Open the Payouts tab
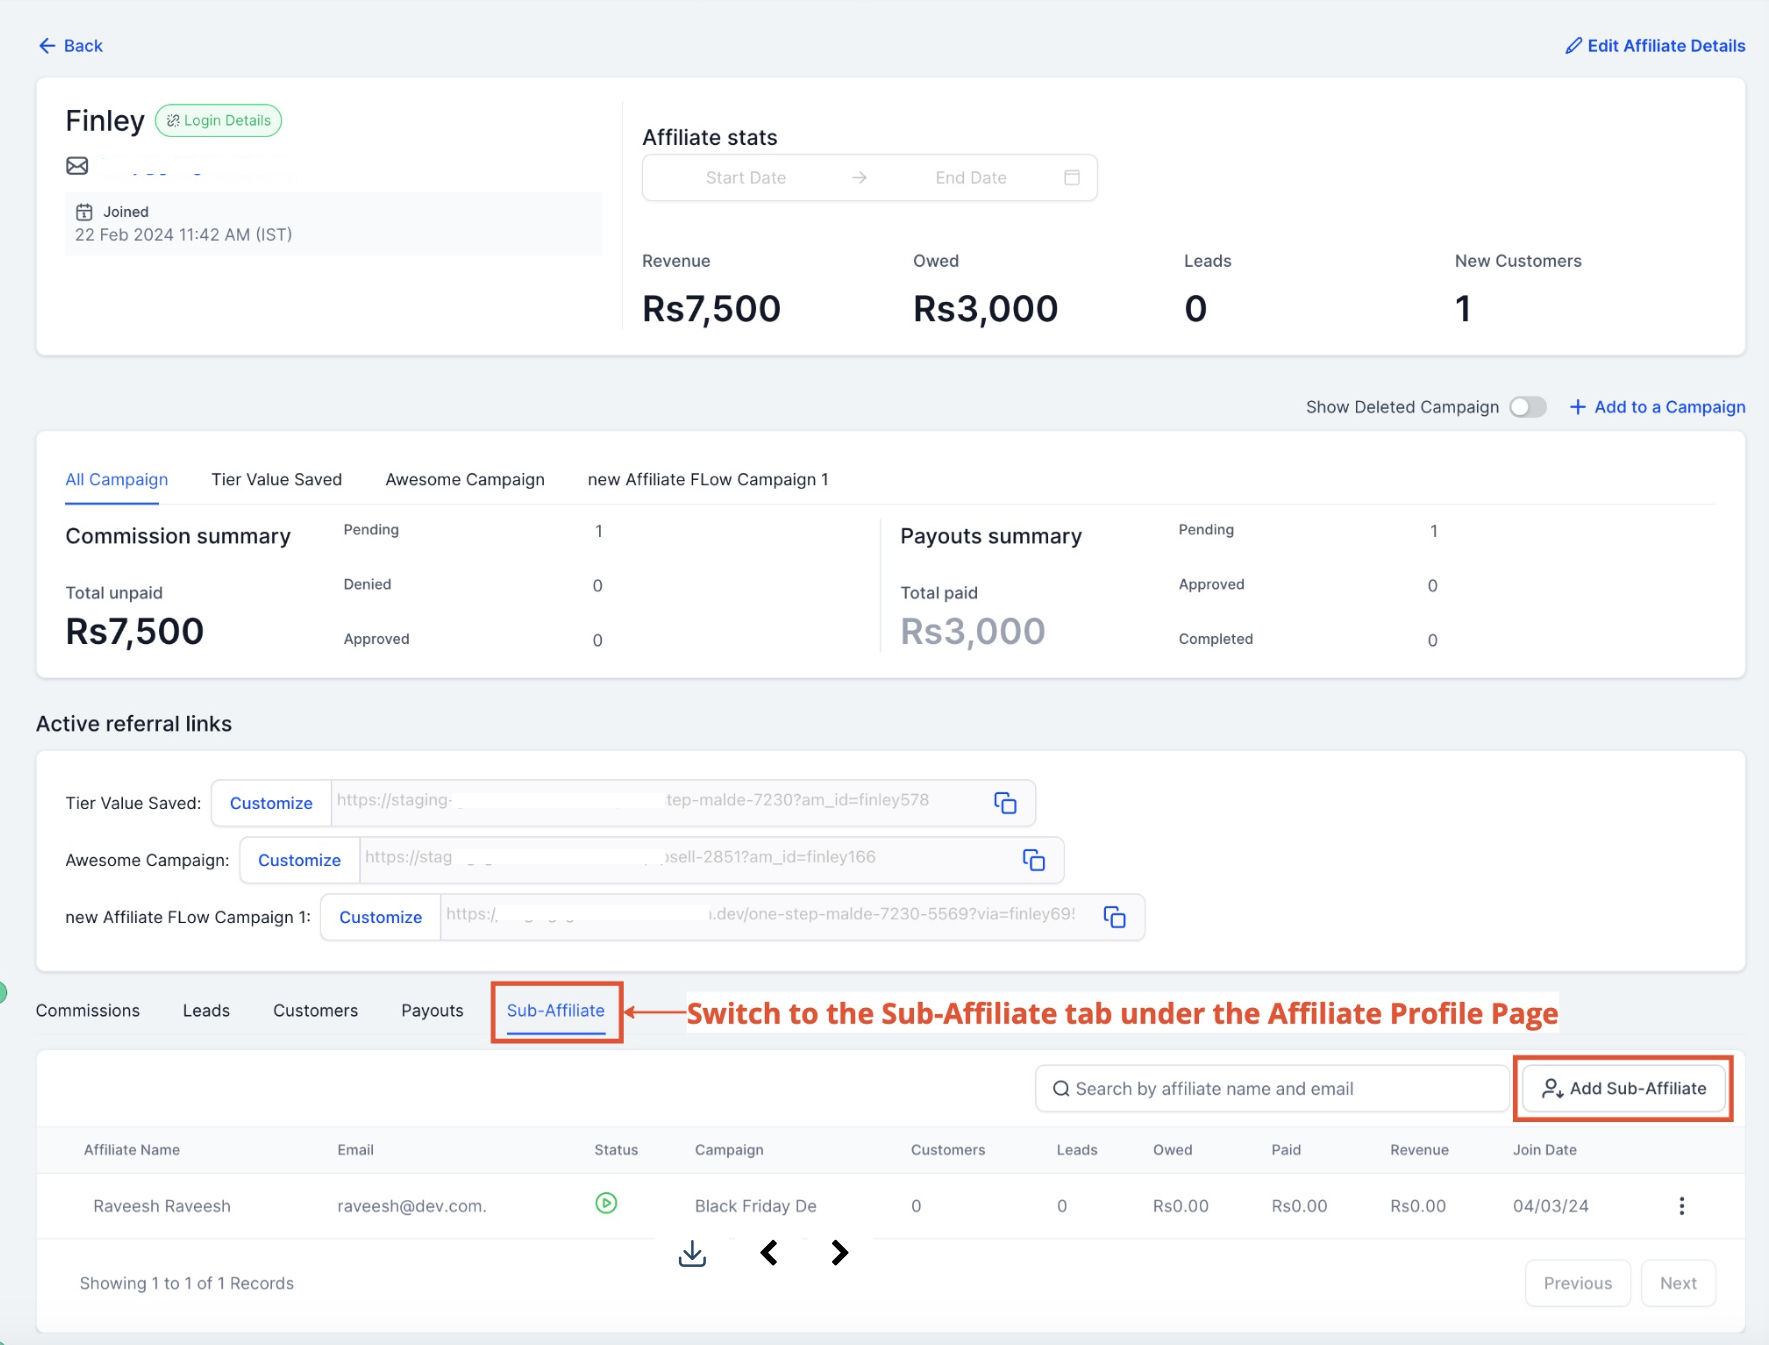The width and height of the screenshot is (1769, 1345). coord(432,1011)
